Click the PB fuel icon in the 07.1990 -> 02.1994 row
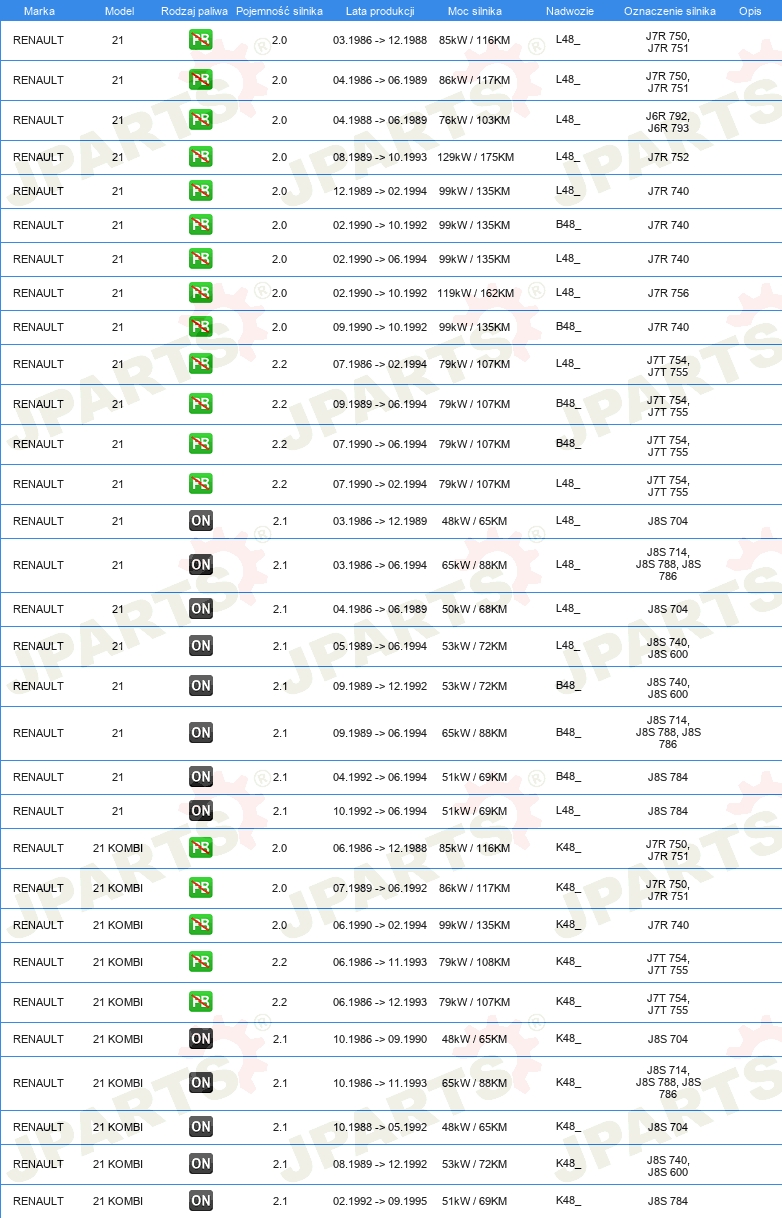Image resolution: width=782 pixels, height=1218 pixels. [201, 484]
